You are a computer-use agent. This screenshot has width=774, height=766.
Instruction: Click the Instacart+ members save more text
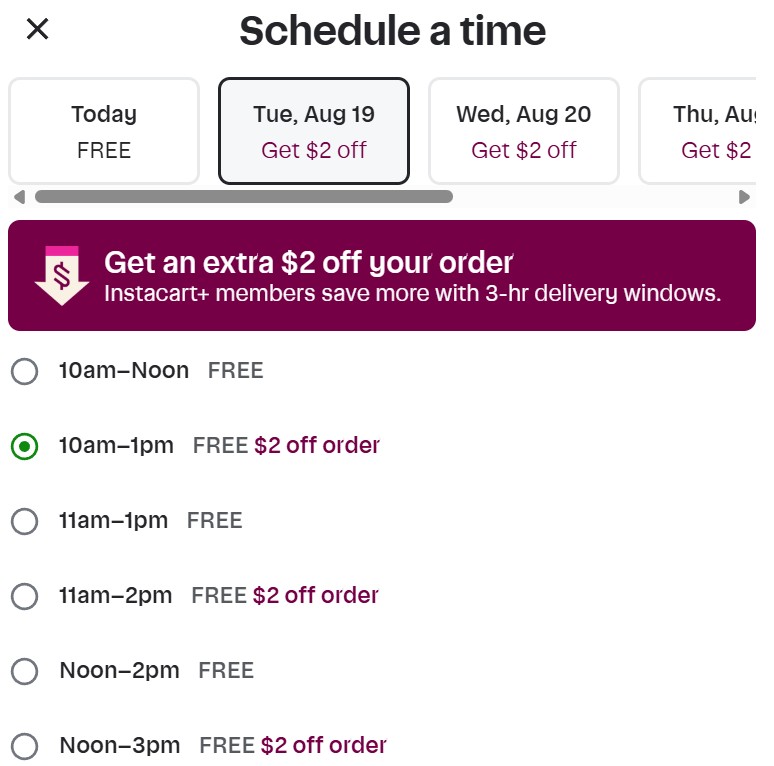coord(413,293)
